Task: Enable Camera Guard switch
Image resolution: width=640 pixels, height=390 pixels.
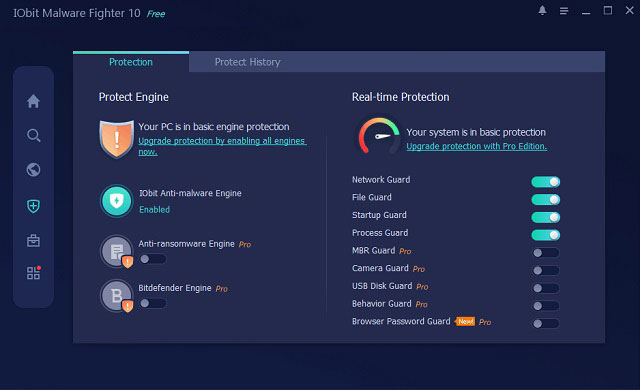Action: [x=546, y=270]
